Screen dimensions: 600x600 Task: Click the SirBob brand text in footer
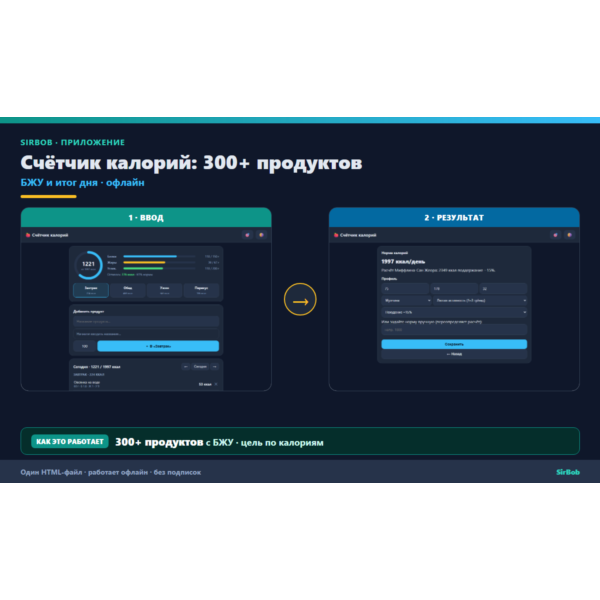pyautogui.click(x=568, y=472)
